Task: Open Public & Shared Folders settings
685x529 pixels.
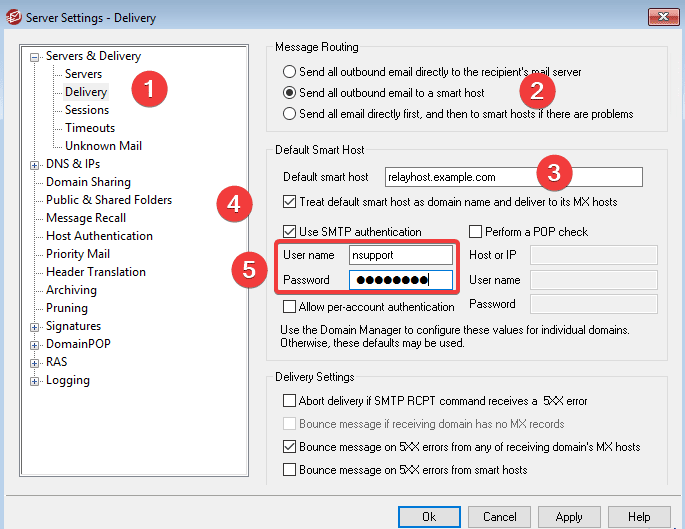Action: [109, 200]
